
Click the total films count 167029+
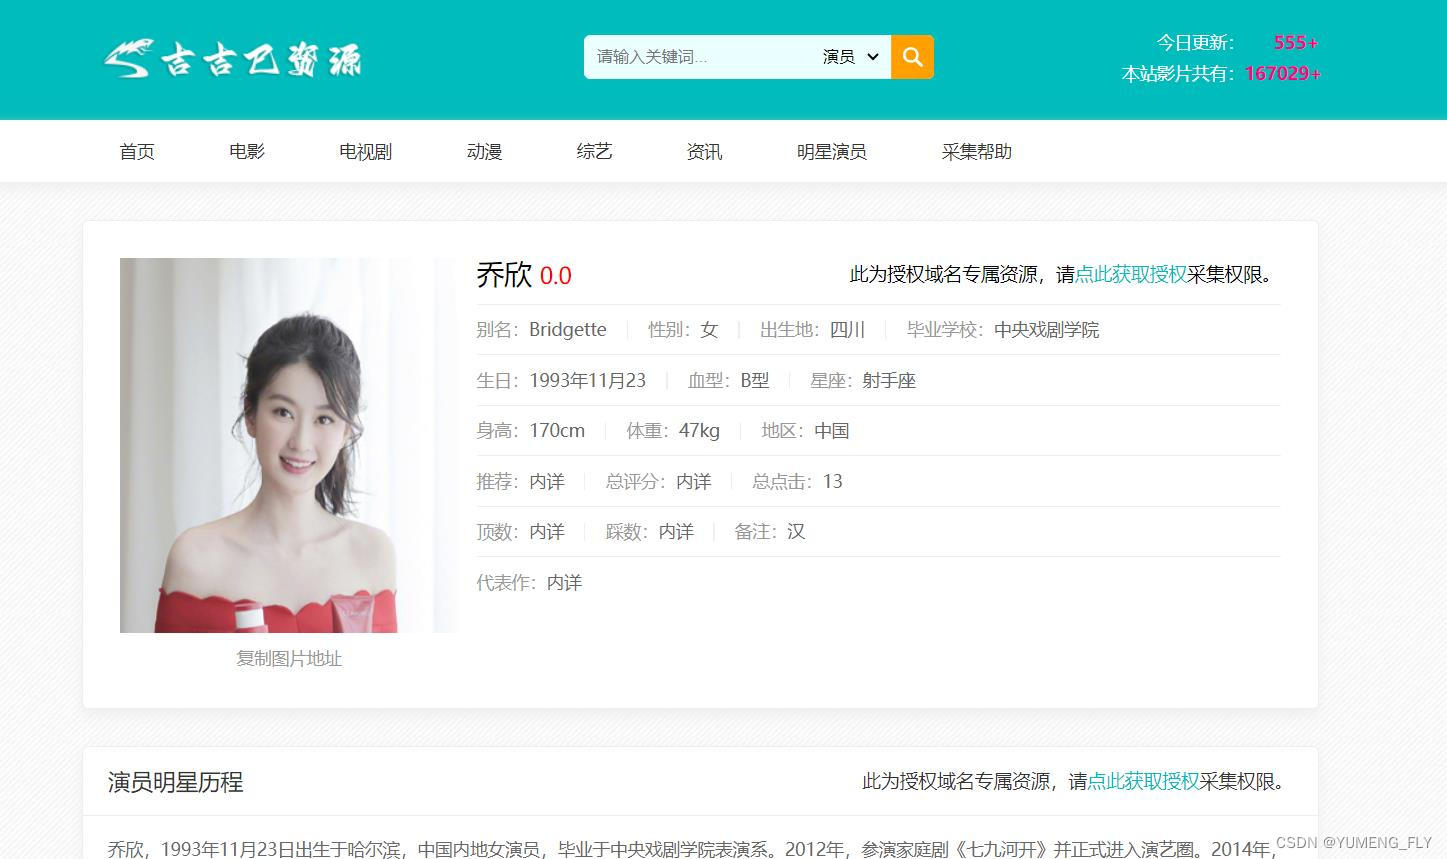1283,74
